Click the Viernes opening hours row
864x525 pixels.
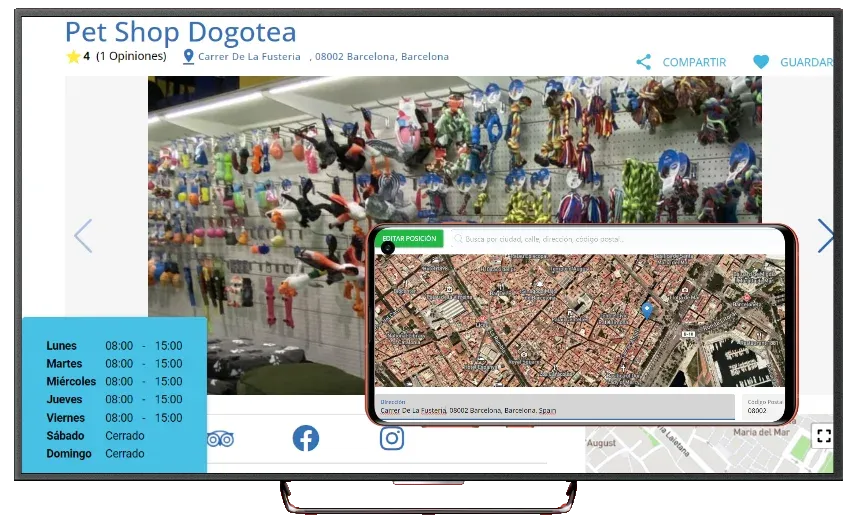click(x=114, y=418)
